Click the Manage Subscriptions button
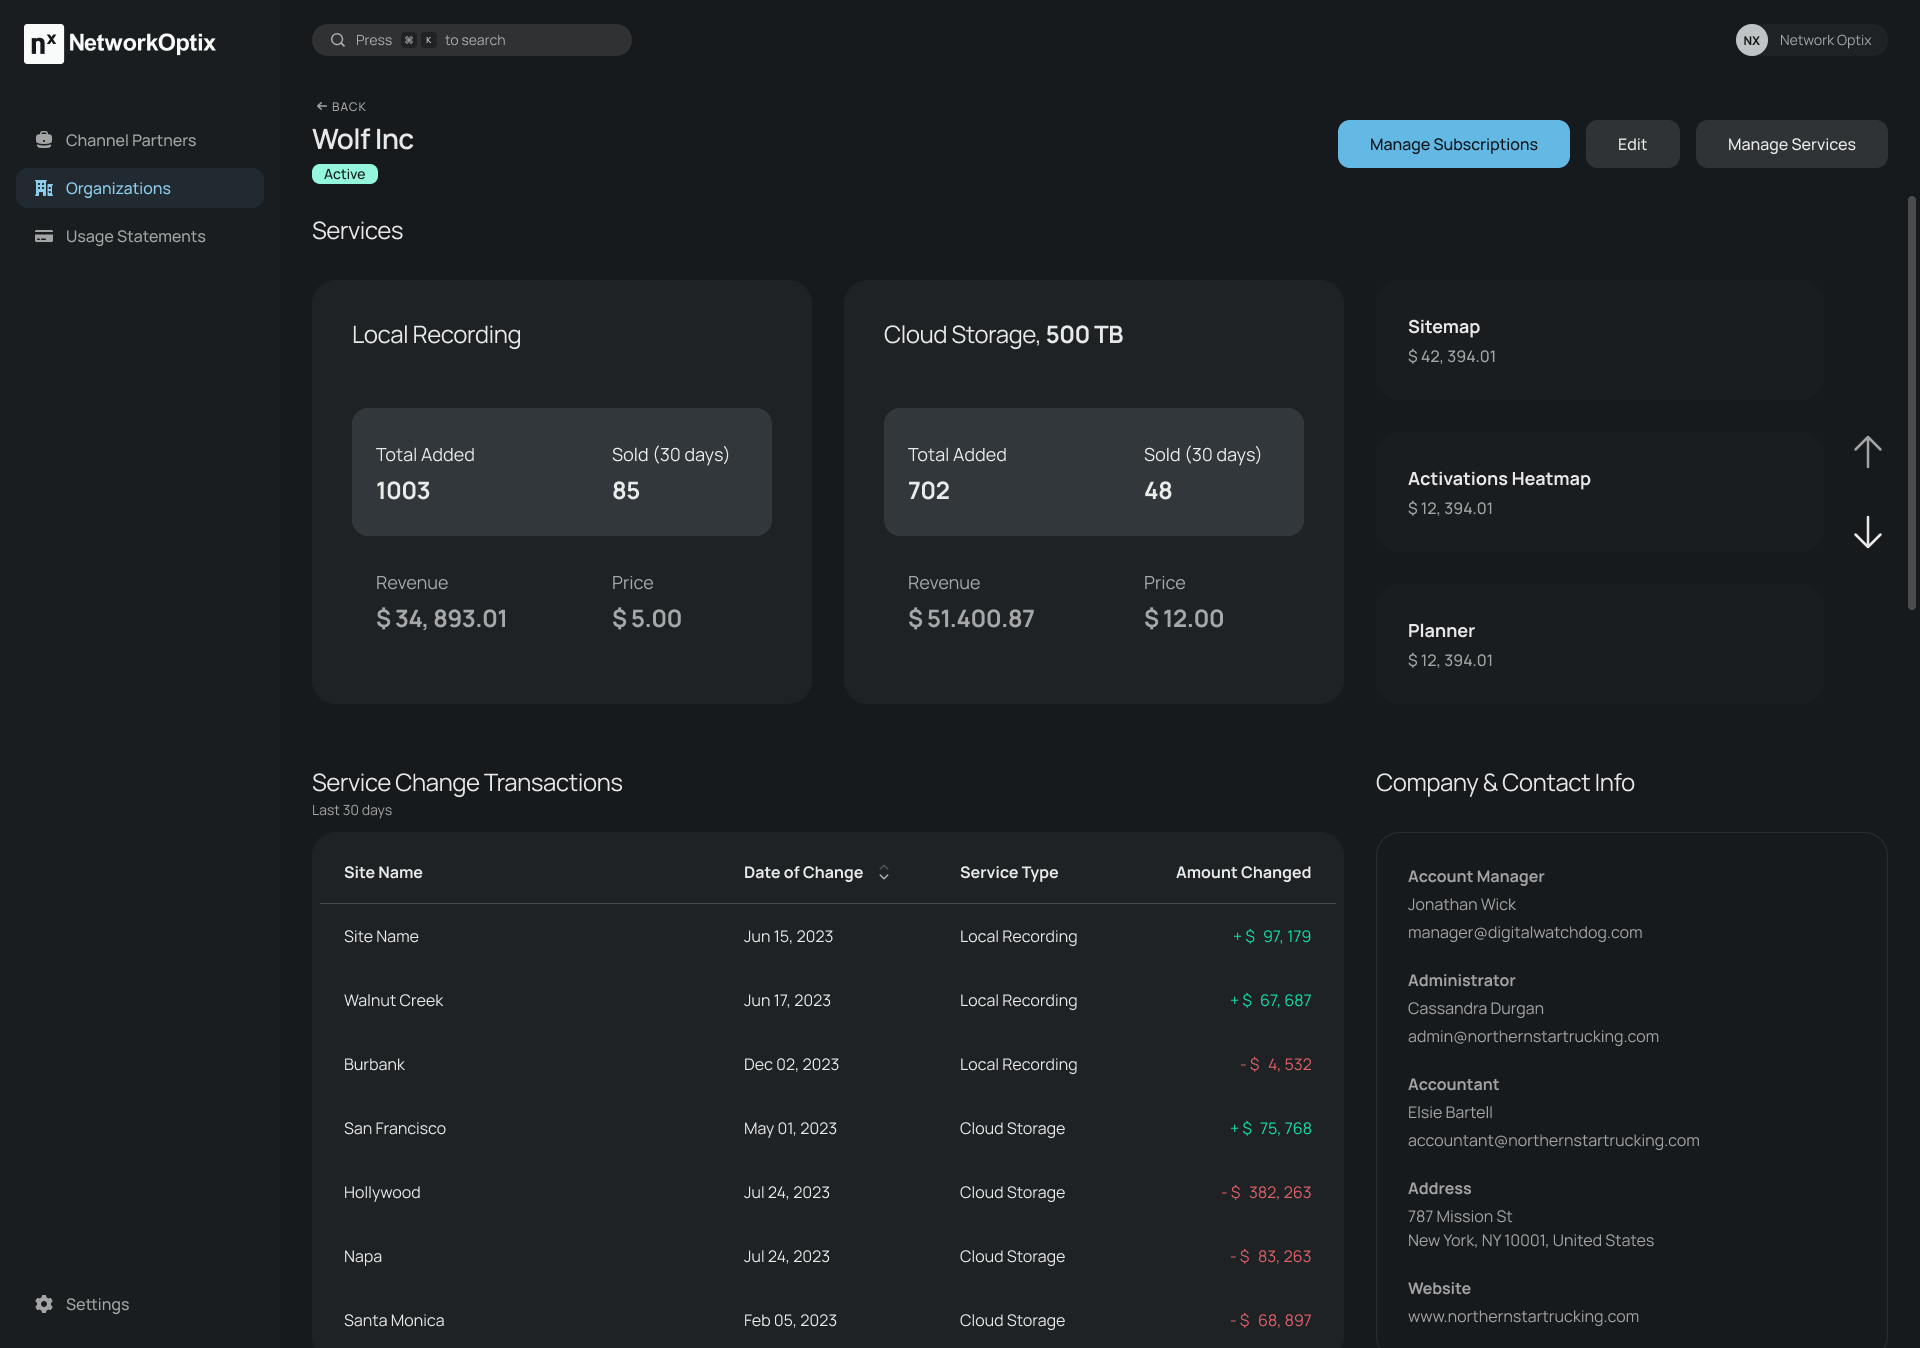The width and height of the screenshot is (1920, 1348). [x=1453, y=143]
